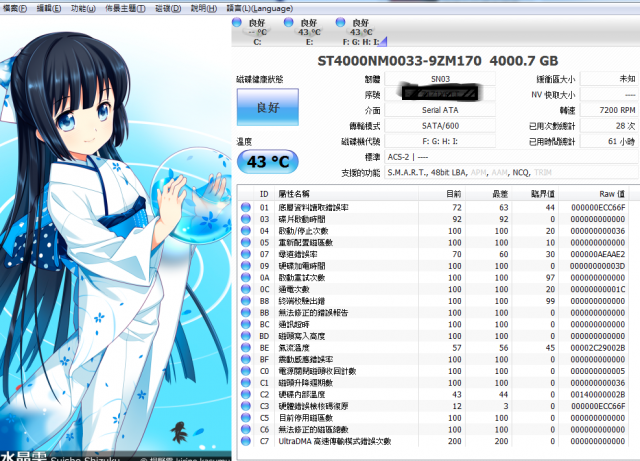Click the firmware field SN03

click(x=440, y=79)
